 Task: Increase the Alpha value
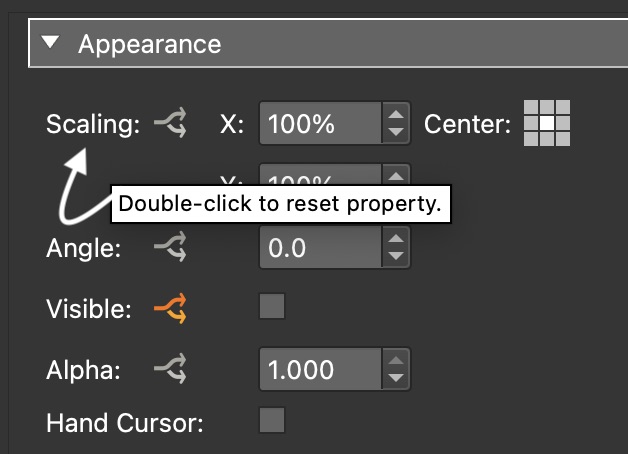[397, 361]
